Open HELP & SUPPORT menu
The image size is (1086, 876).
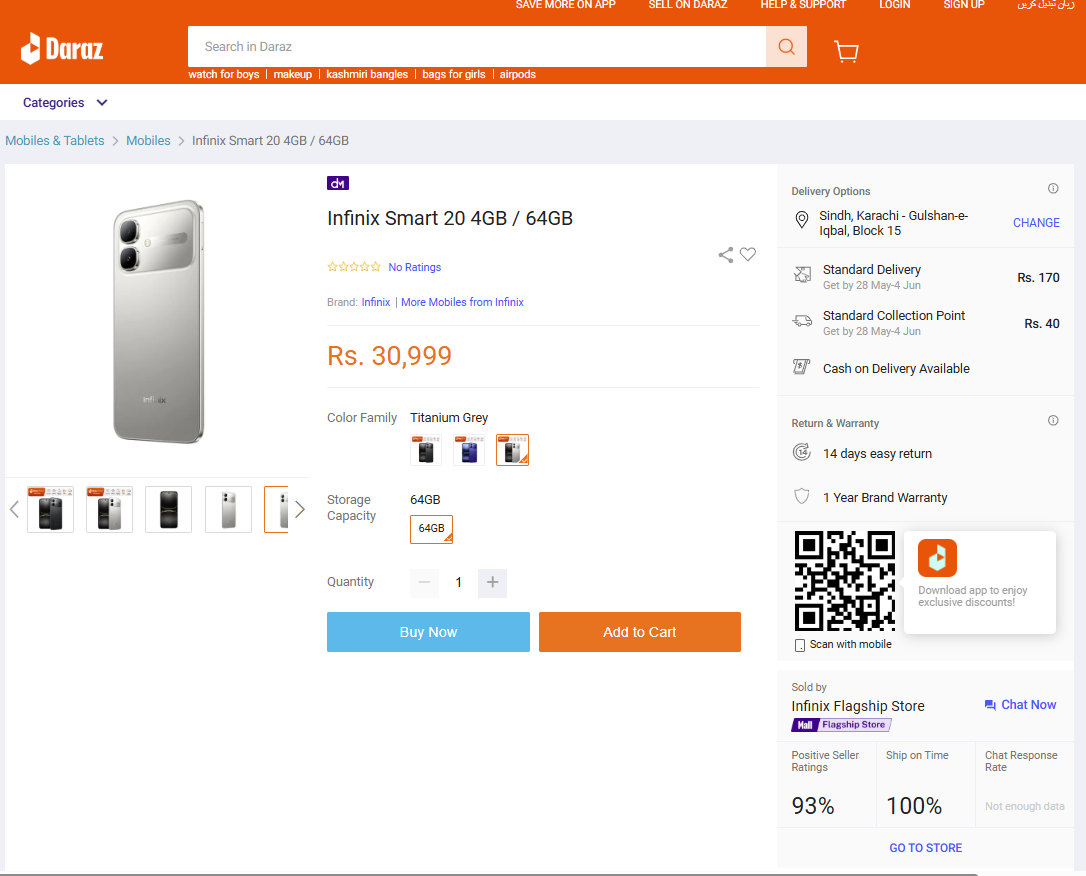click(x=803, y=5)
